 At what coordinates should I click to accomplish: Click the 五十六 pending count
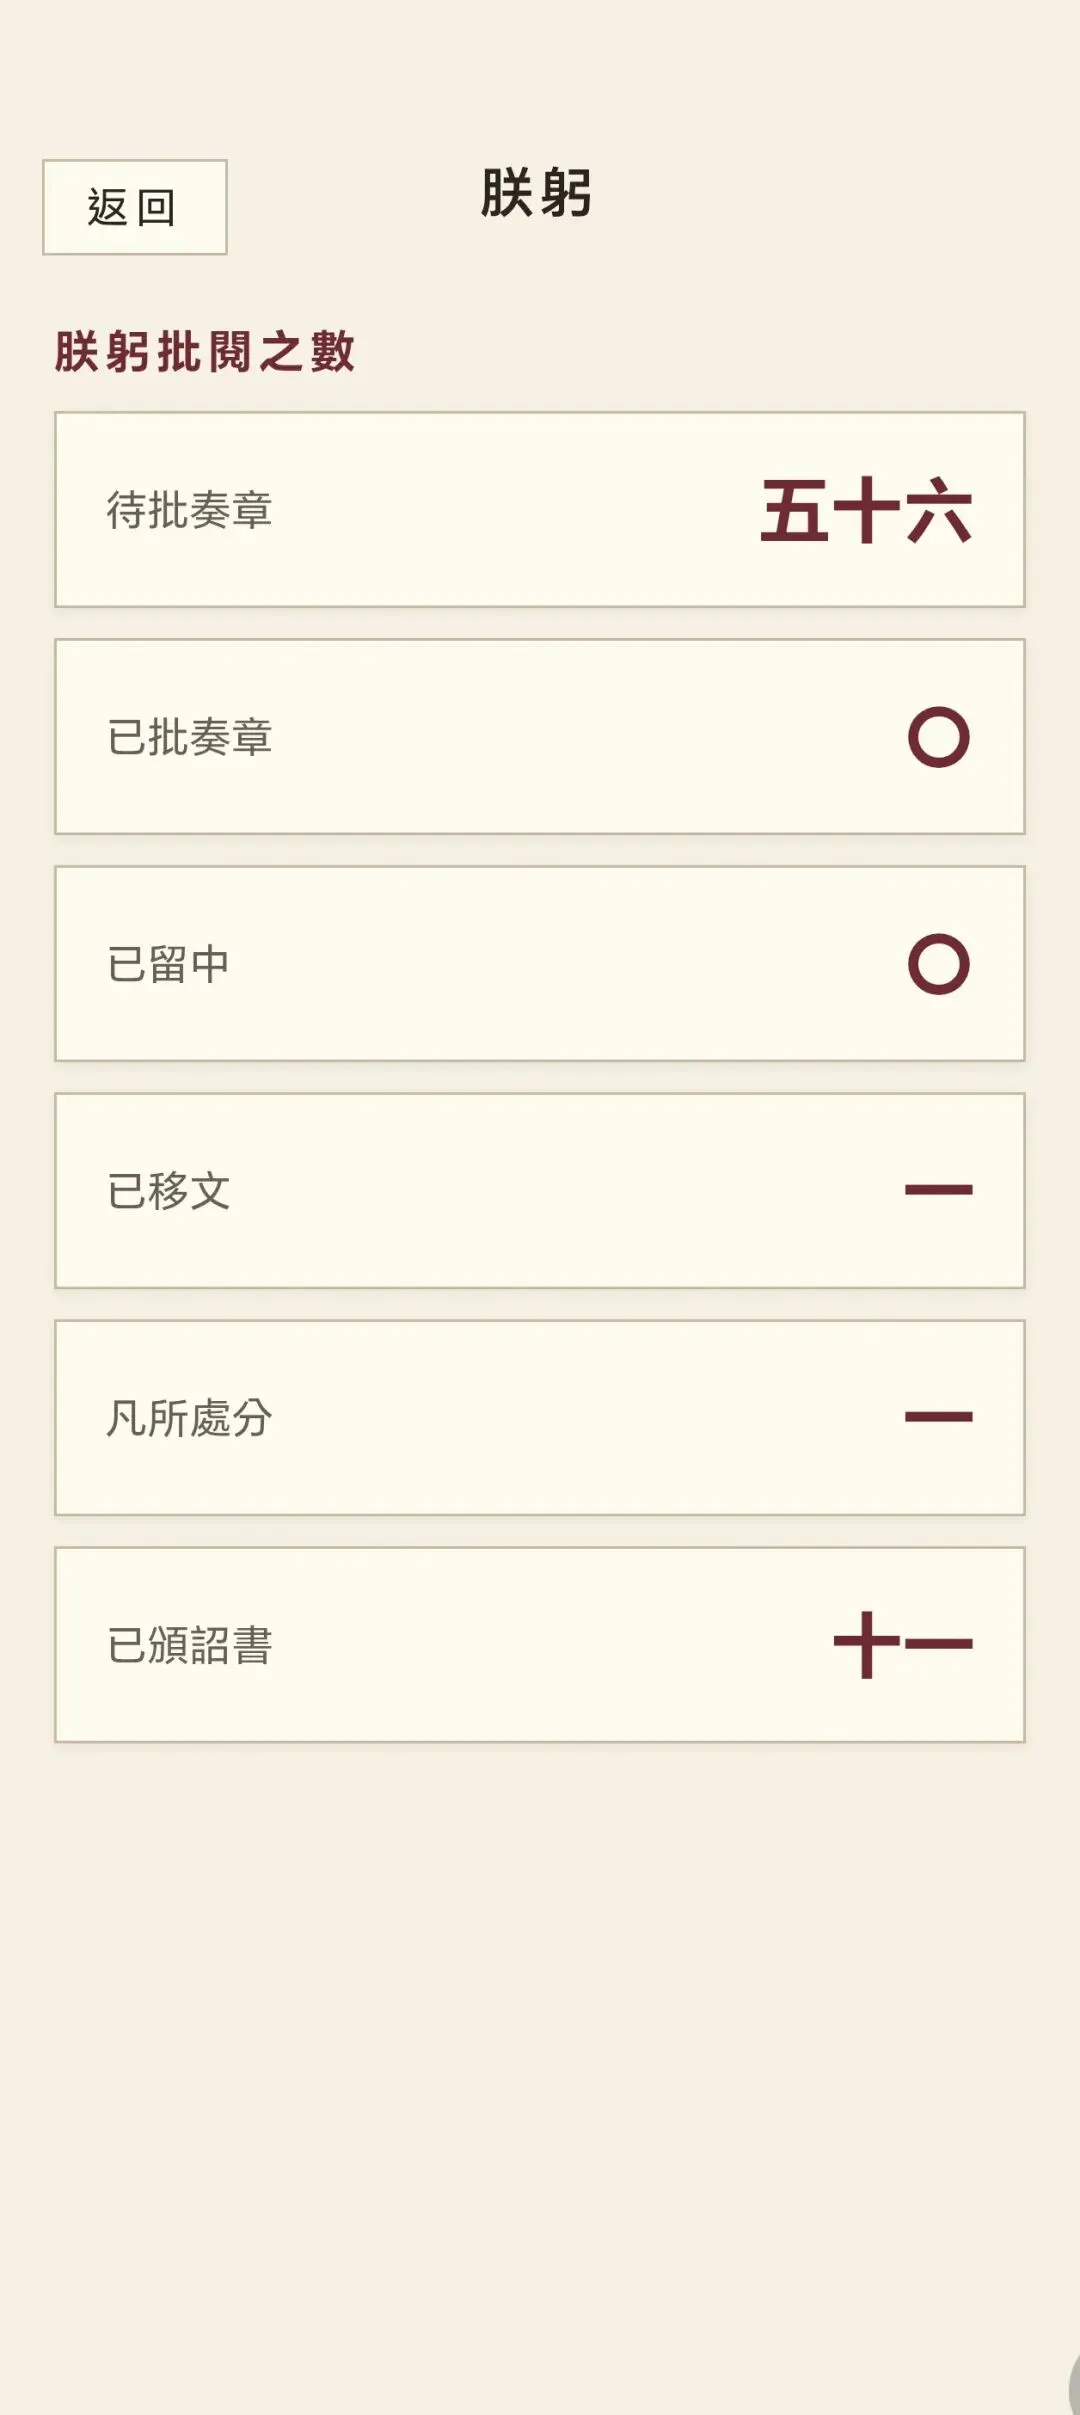[x=866, y=510]
